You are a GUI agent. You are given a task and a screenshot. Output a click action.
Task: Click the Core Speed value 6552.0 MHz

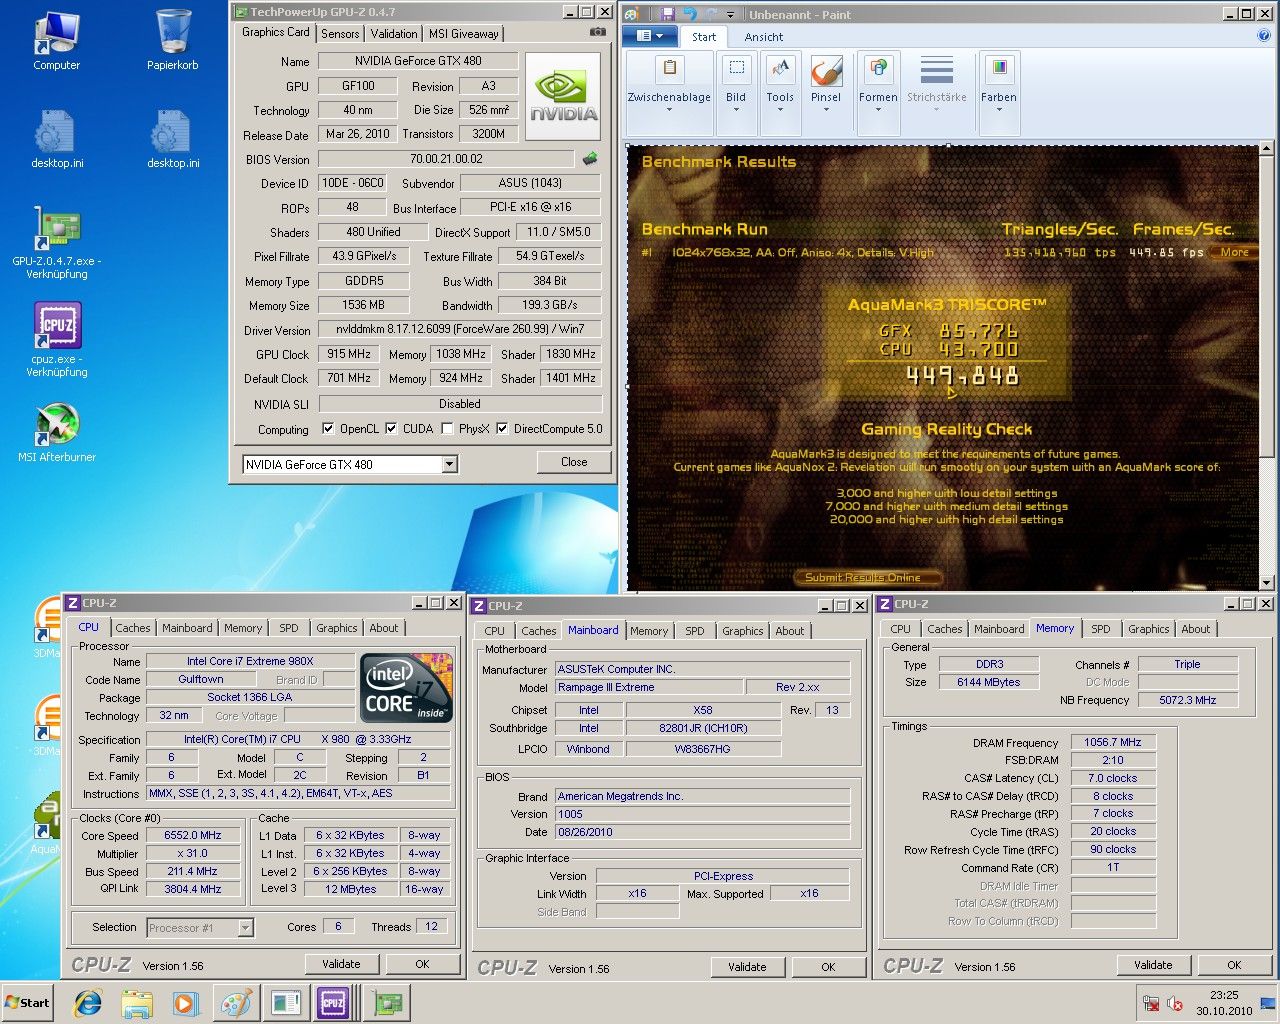[194, 836]
